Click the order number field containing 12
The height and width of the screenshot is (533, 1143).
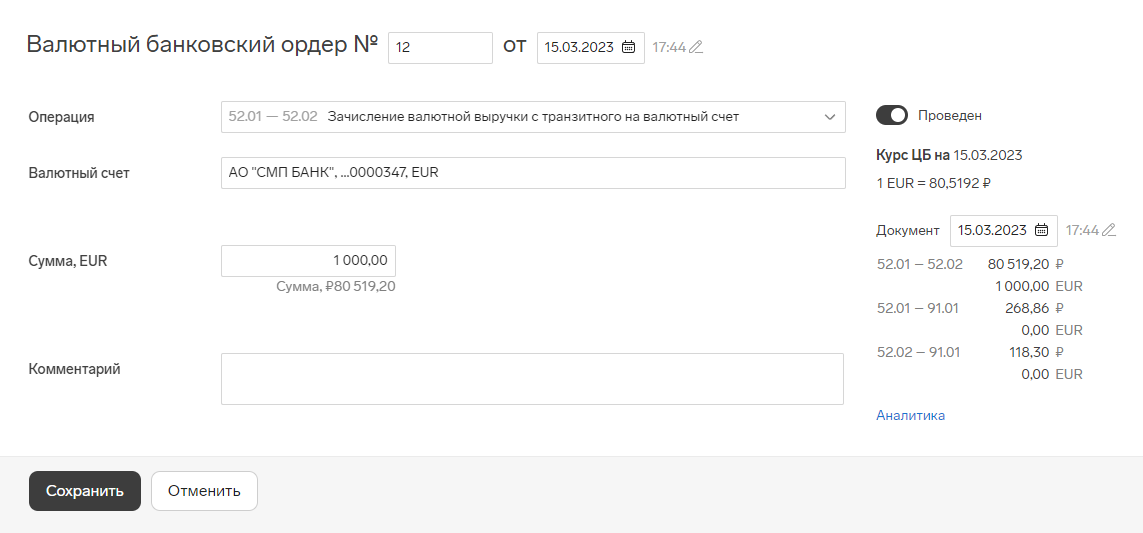(440, 48)
